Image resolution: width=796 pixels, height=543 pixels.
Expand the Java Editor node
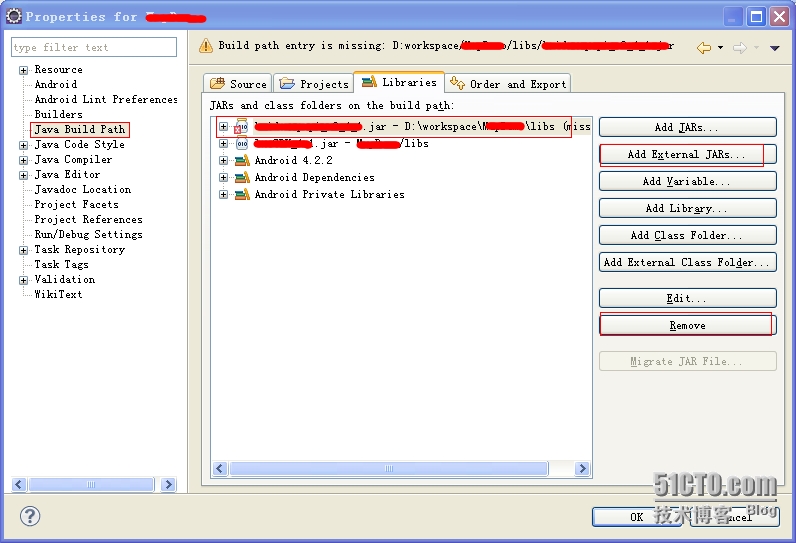pos(23,175)
